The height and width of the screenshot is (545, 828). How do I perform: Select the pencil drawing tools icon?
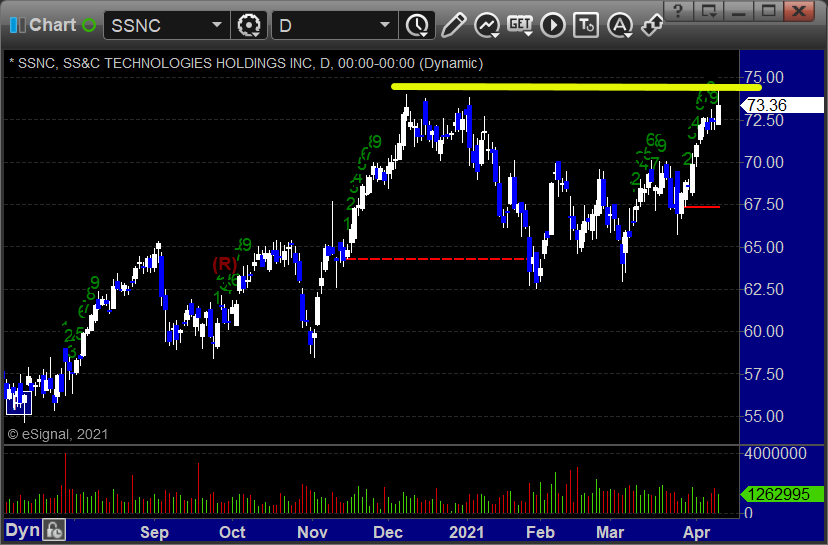coord(453,25)
